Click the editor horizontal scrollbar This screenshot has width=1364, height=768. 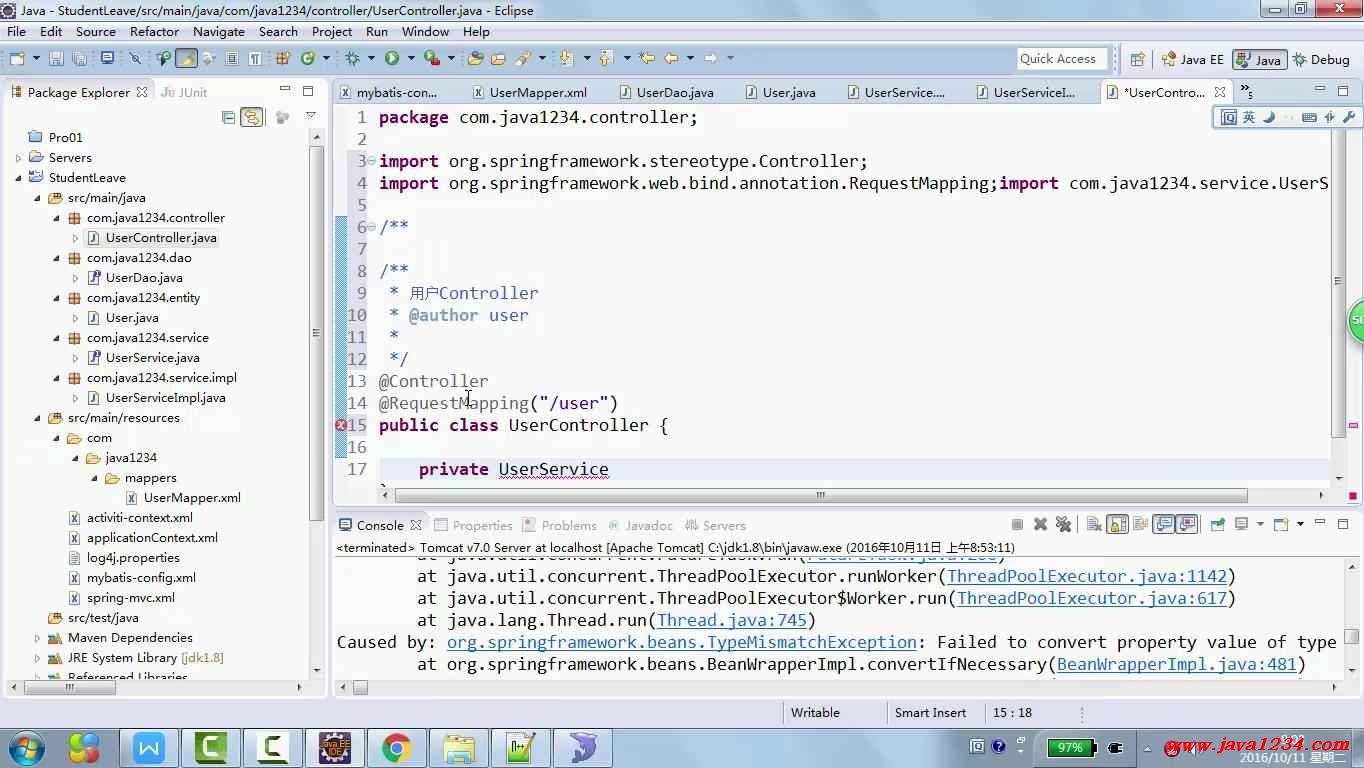point(820,495)
